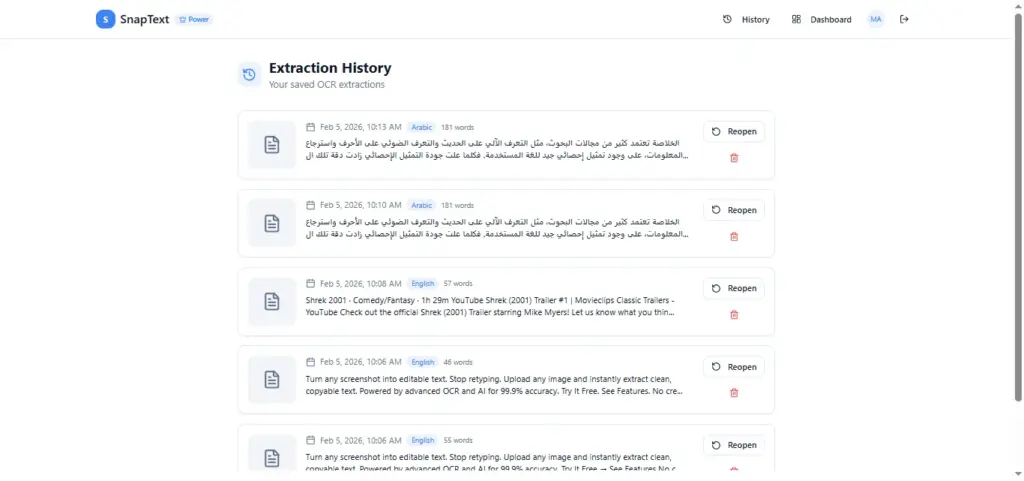The image size is (1024, 481).
Task: Delete the Shrek 2001 extraction entry
Action: (733, 314)
